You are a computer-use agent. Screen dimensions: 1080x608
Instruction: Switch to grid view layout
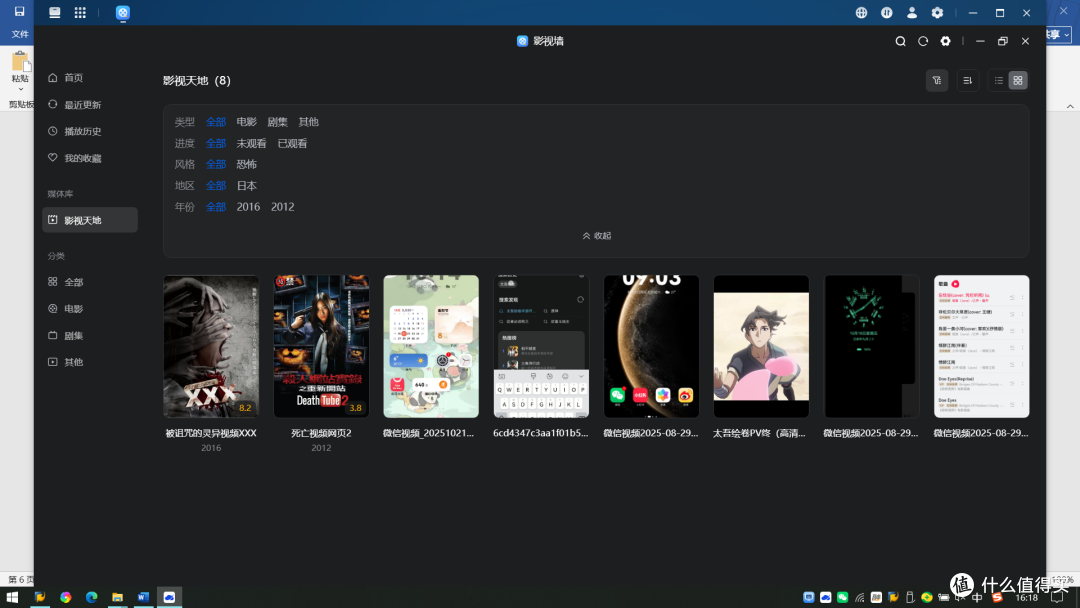(1018, 81)
